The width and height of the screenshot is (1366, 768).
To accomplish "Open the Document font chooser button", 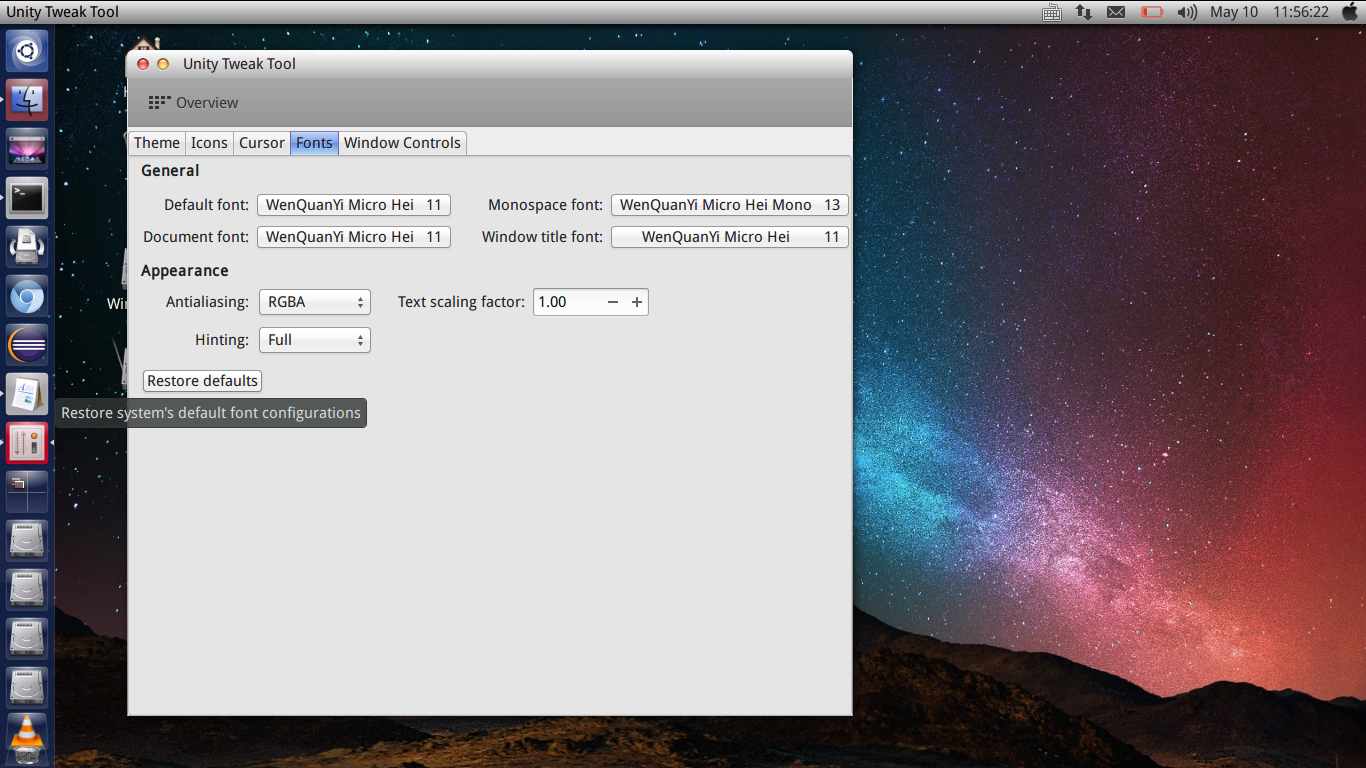I will 354,237.
